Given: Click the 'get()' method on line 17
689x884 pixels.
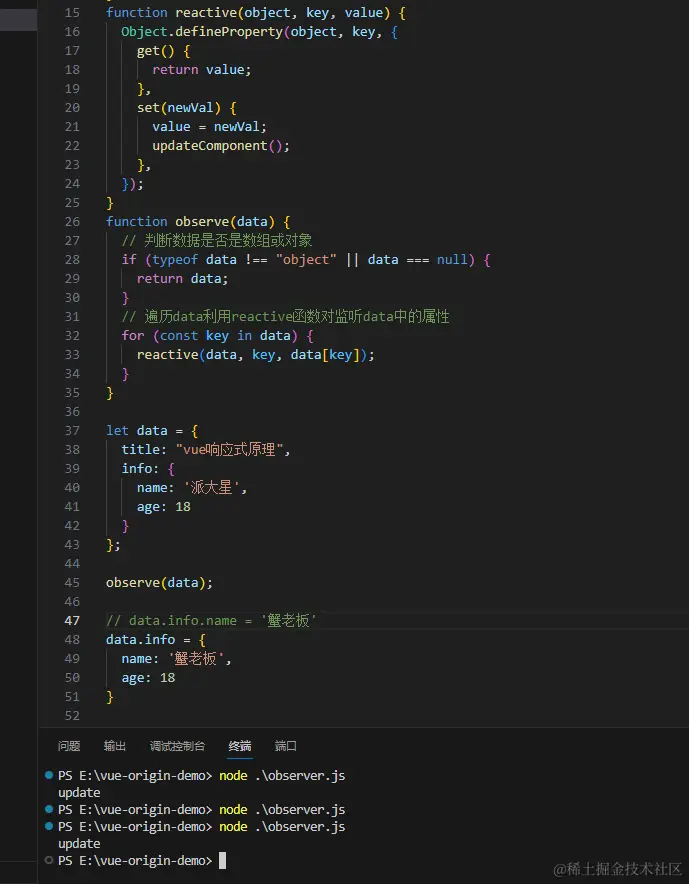Looking at the screenshot, I should [x=156, y=51].
